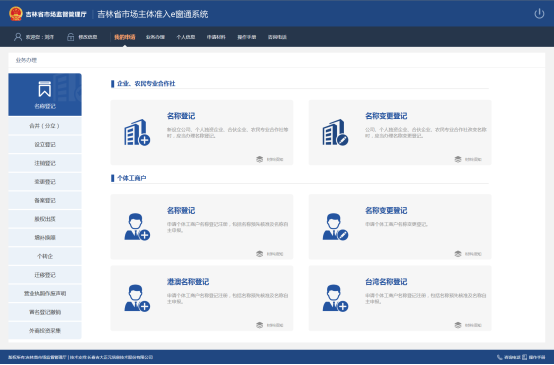Screen dimensions: 554x365
Task: Click welcome username text in navigation bar
Action: pyautogui.click(x=40, y=37)
